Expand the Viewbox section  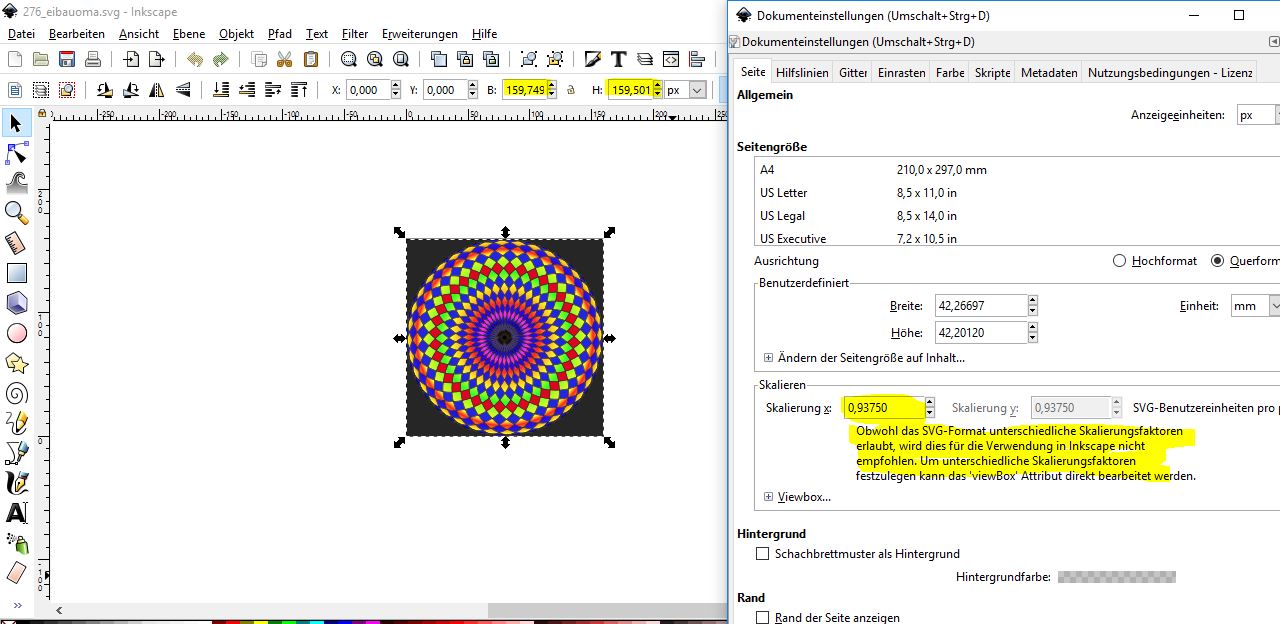tap(768, 497)
